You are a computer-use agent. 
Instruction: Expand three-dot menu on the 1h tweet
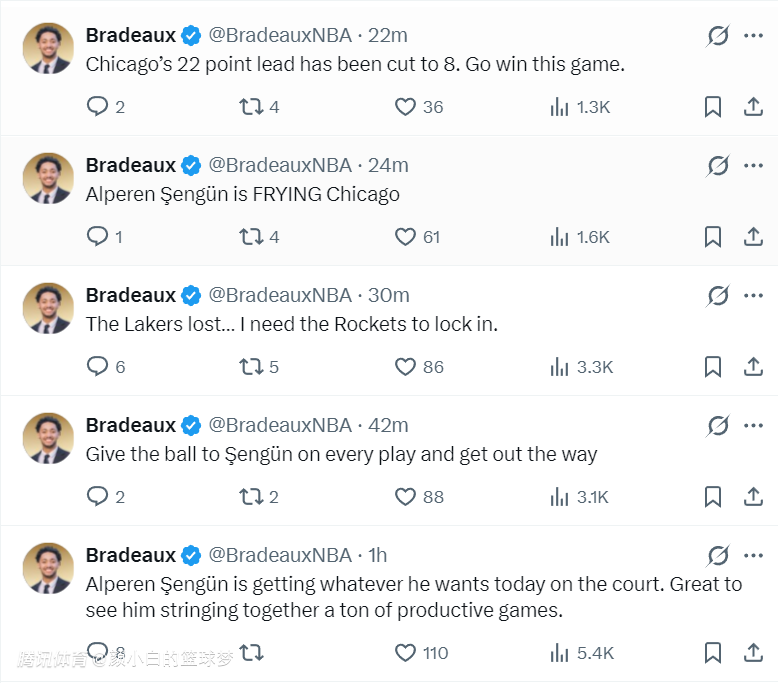[753, 555]
